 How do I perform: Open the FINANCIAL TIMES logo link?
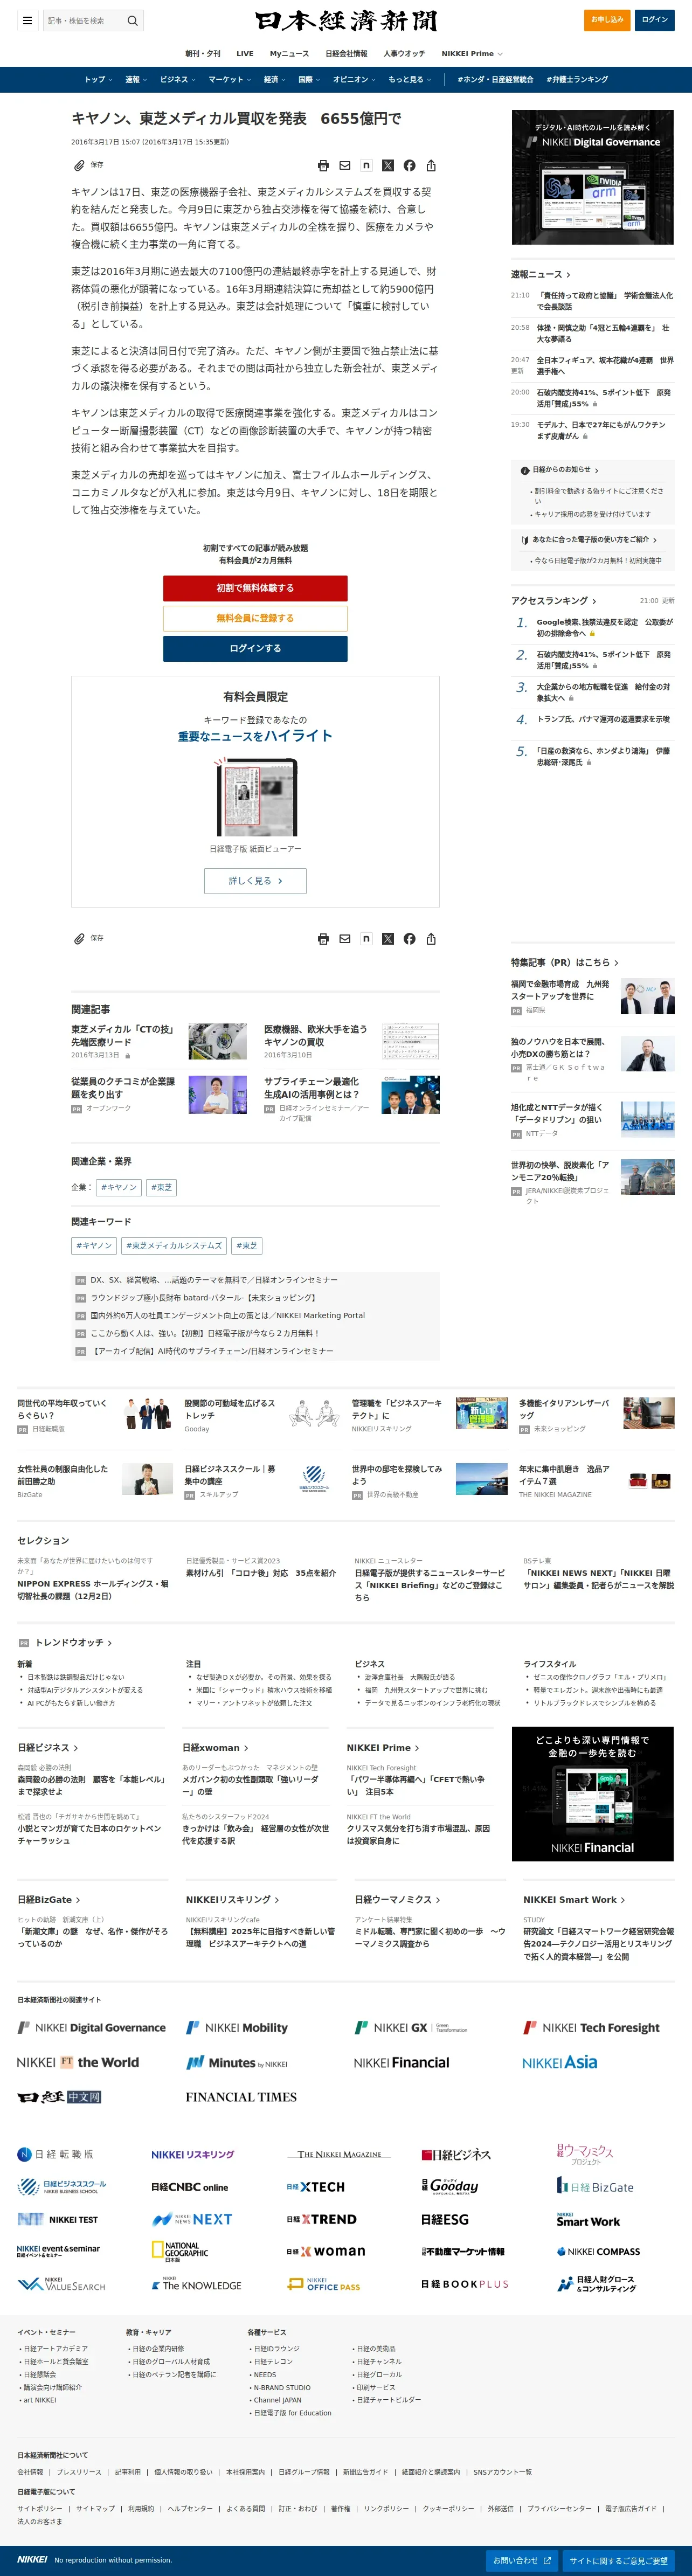click(241, 2097)
